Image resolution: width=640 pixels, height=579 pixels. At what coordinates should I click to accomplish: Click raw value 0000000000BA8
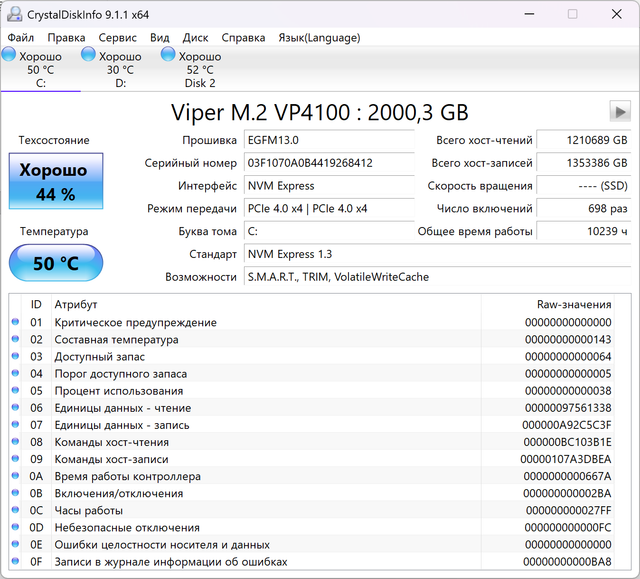567,562
